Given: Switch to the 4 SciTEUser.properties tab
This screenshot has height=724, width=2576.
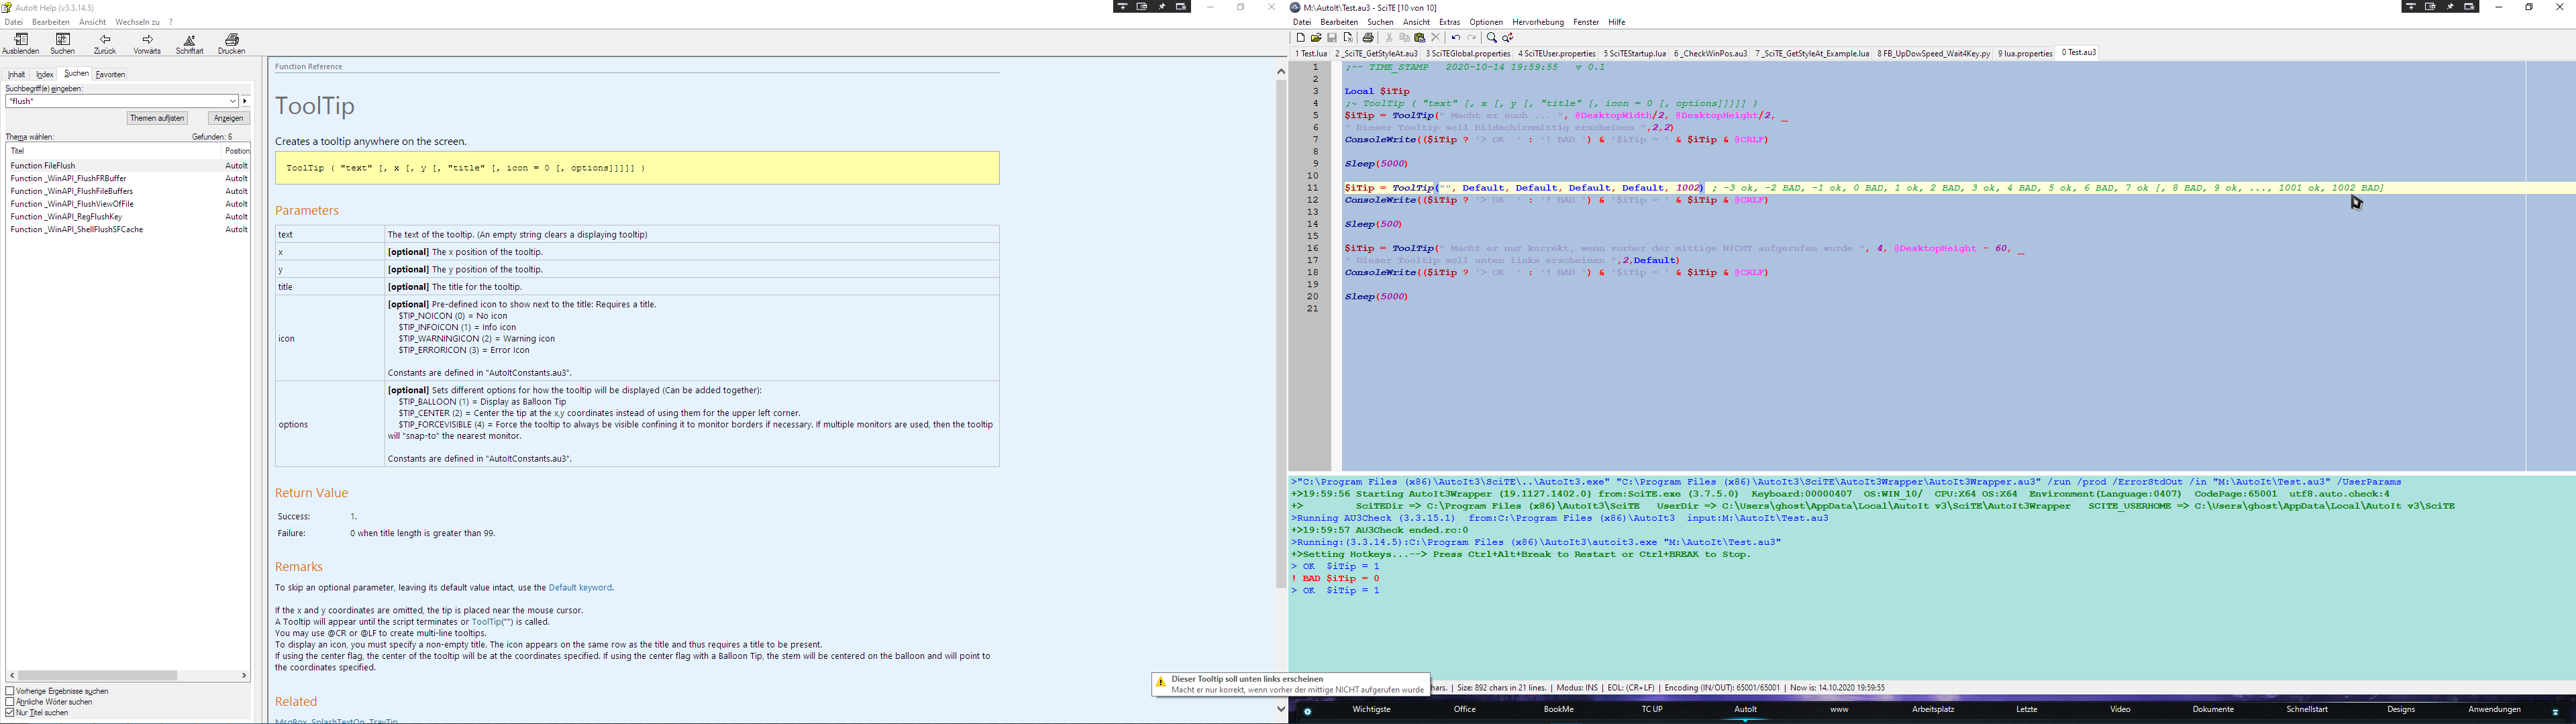Looking at the screenshot, I should coord(1556,54).
